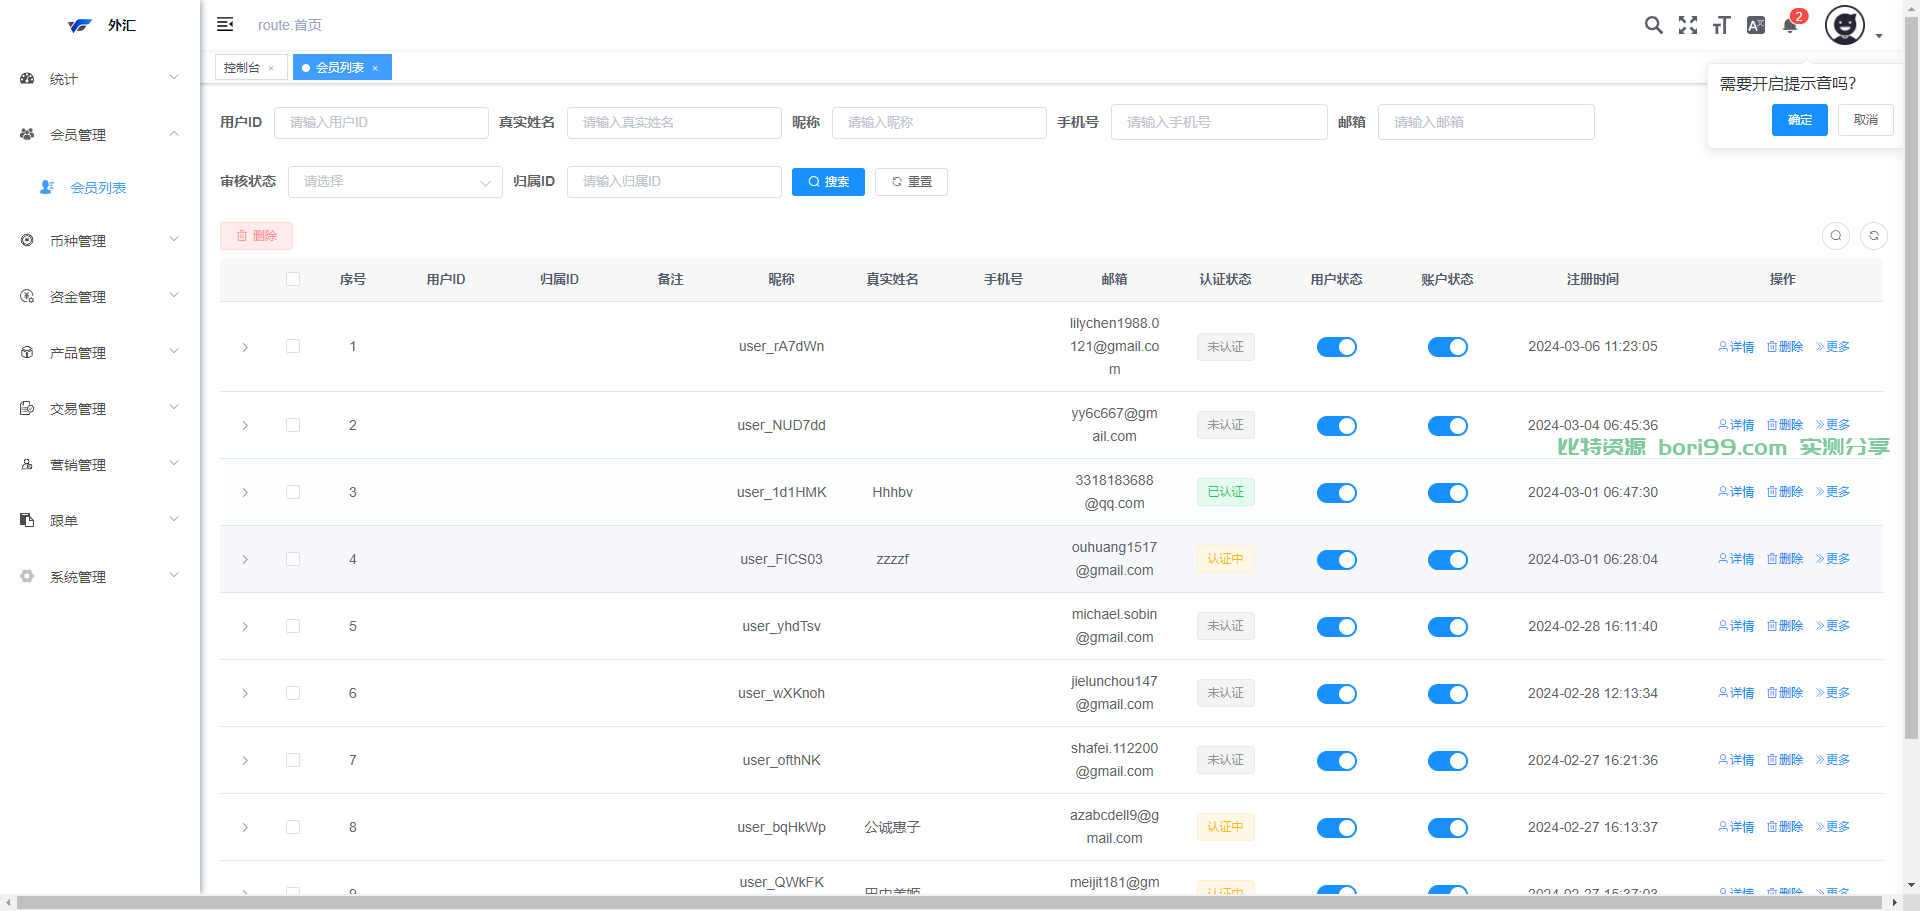Toggle 用户状态 switch for user_ofthNK
Screen dimensions: 1920x911
1337,761
